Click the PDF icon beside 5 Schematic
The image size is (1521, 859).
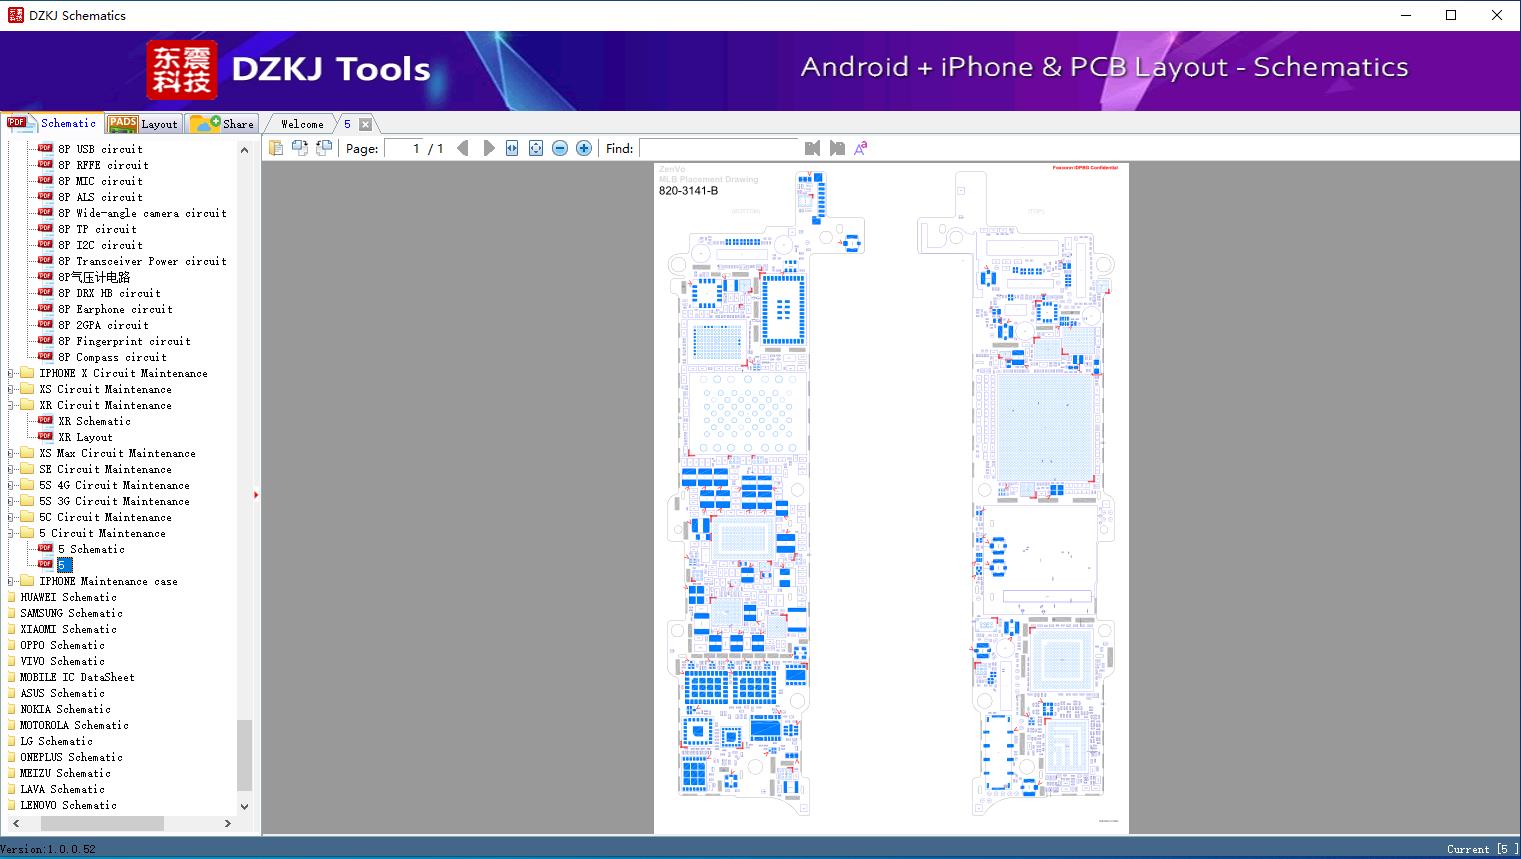tap(45, 549)
